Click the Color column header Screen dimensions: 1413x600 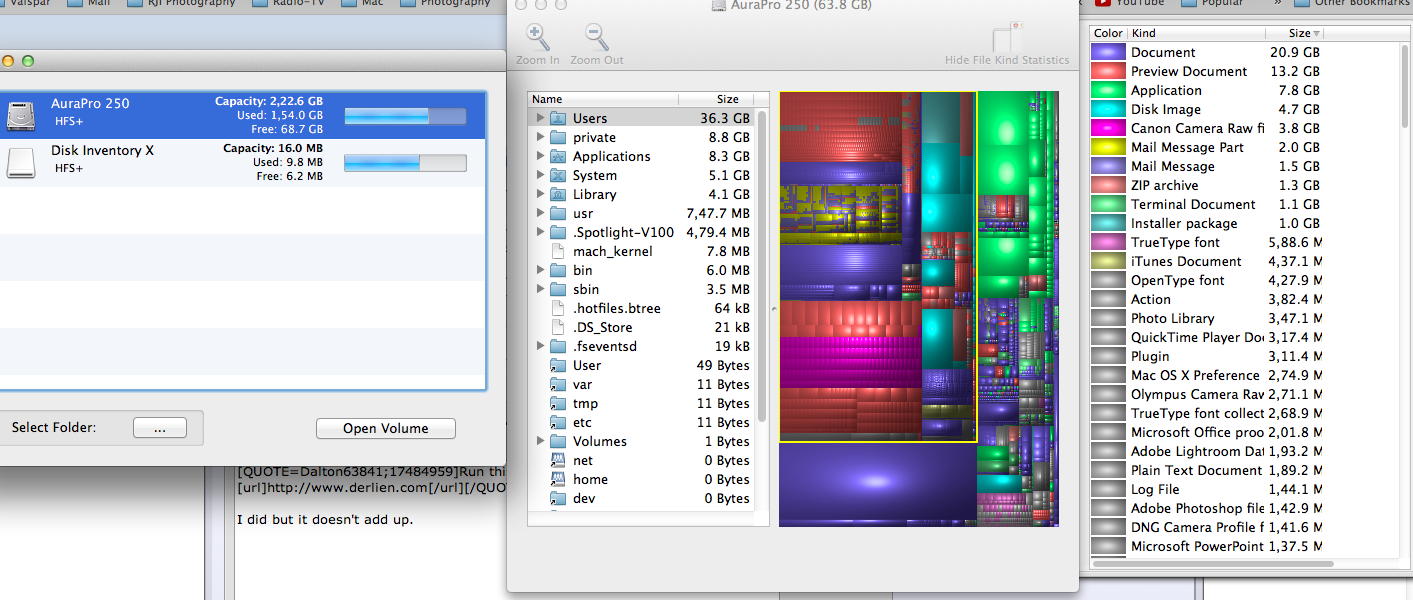[1109, 33]
